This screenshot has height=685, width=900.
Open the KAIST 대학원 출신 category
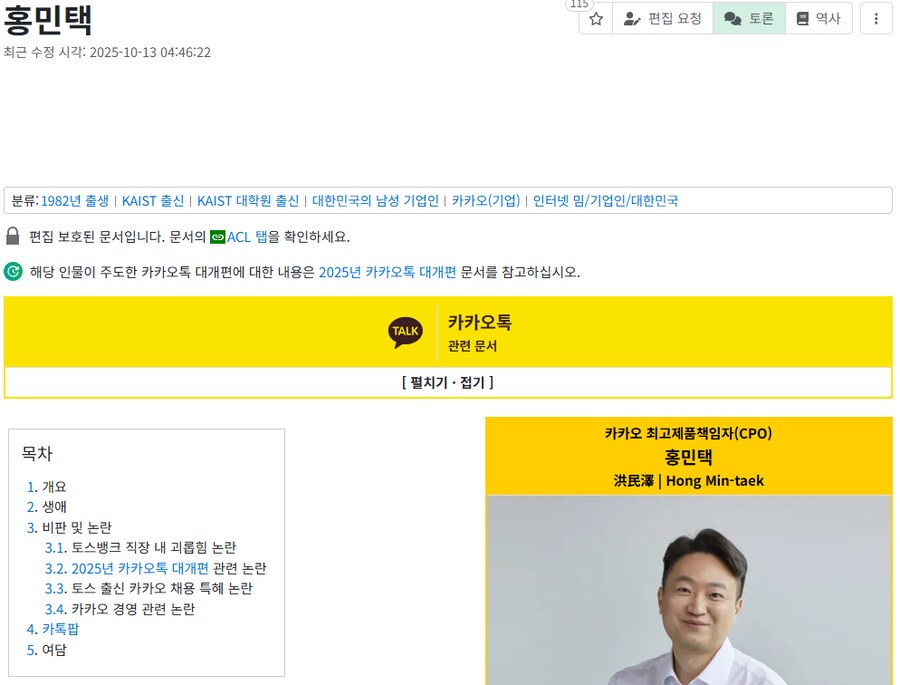click(x=248, y=201)
